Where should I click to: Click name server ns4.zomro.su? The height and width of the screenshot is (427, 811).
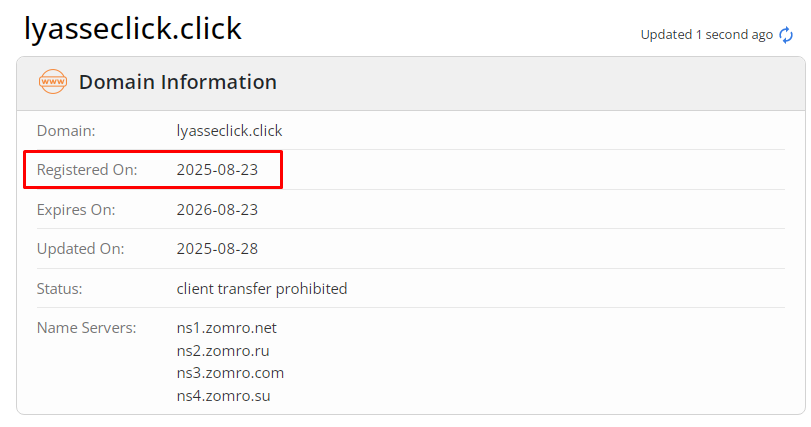point(223,396)
